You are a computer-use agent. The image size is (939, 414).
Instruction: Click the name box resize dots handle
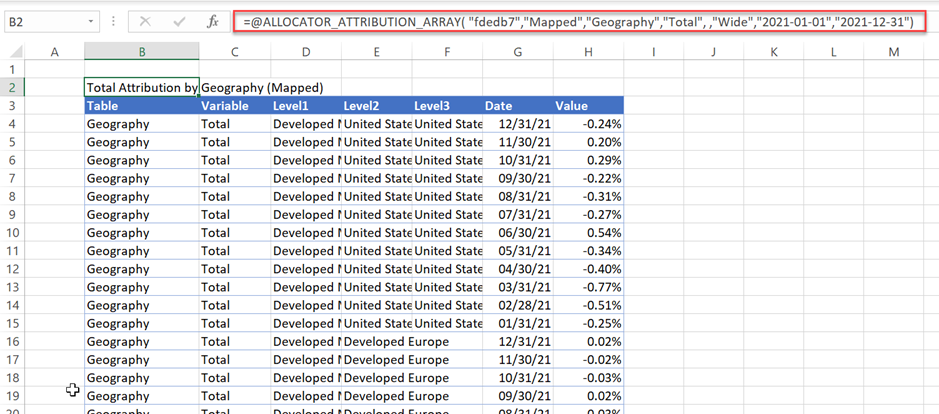[114, 21]
